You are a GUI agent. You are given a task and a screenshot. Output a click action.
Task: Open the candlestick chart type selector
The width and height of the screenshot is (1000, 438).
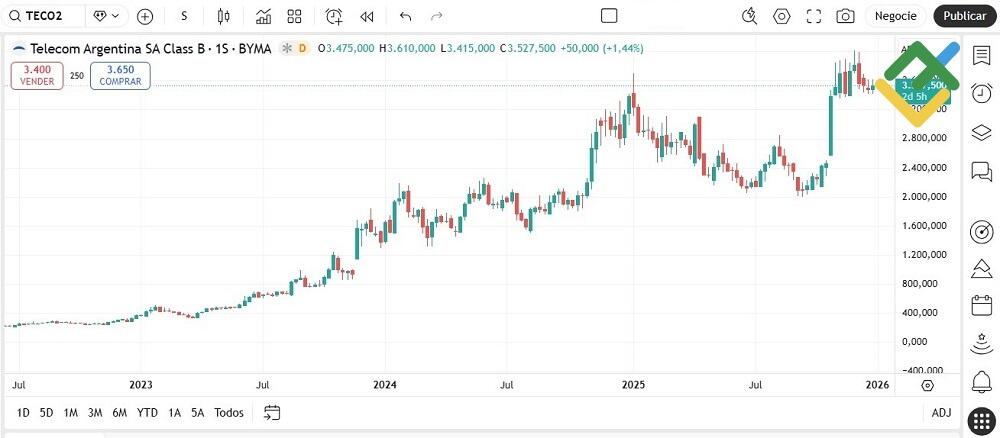[x=223, y=17]
